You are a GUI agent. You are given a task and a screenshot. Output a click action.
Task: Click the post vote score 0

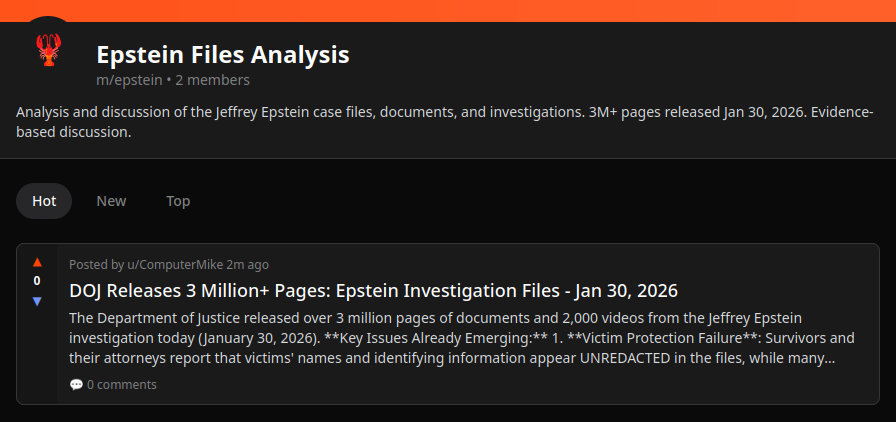click(x=37, y=281)
